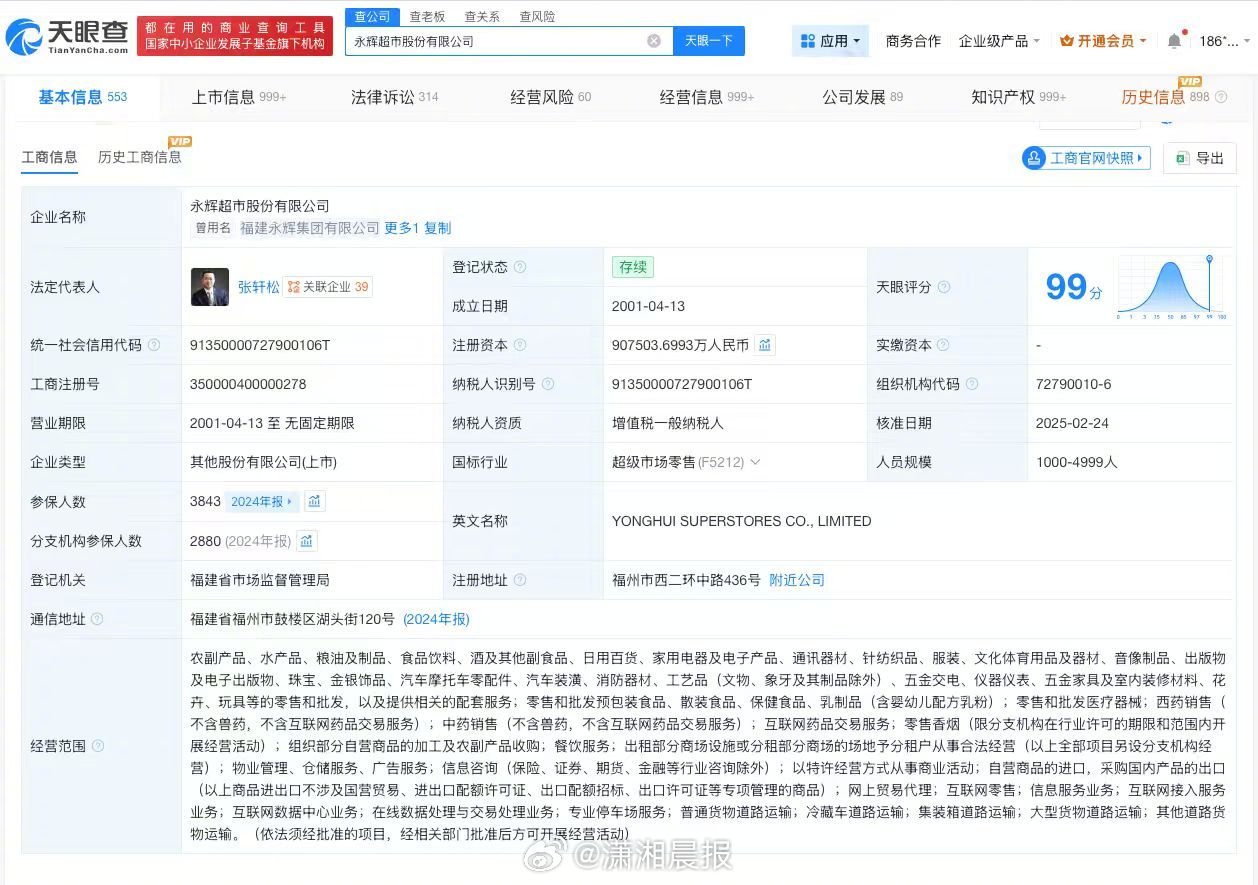Image resolution: width=1258 pixels, height=885 pixels.
Task: Expand the 超级市场零售 industry chevron
Action: click(x=755, y=462)
